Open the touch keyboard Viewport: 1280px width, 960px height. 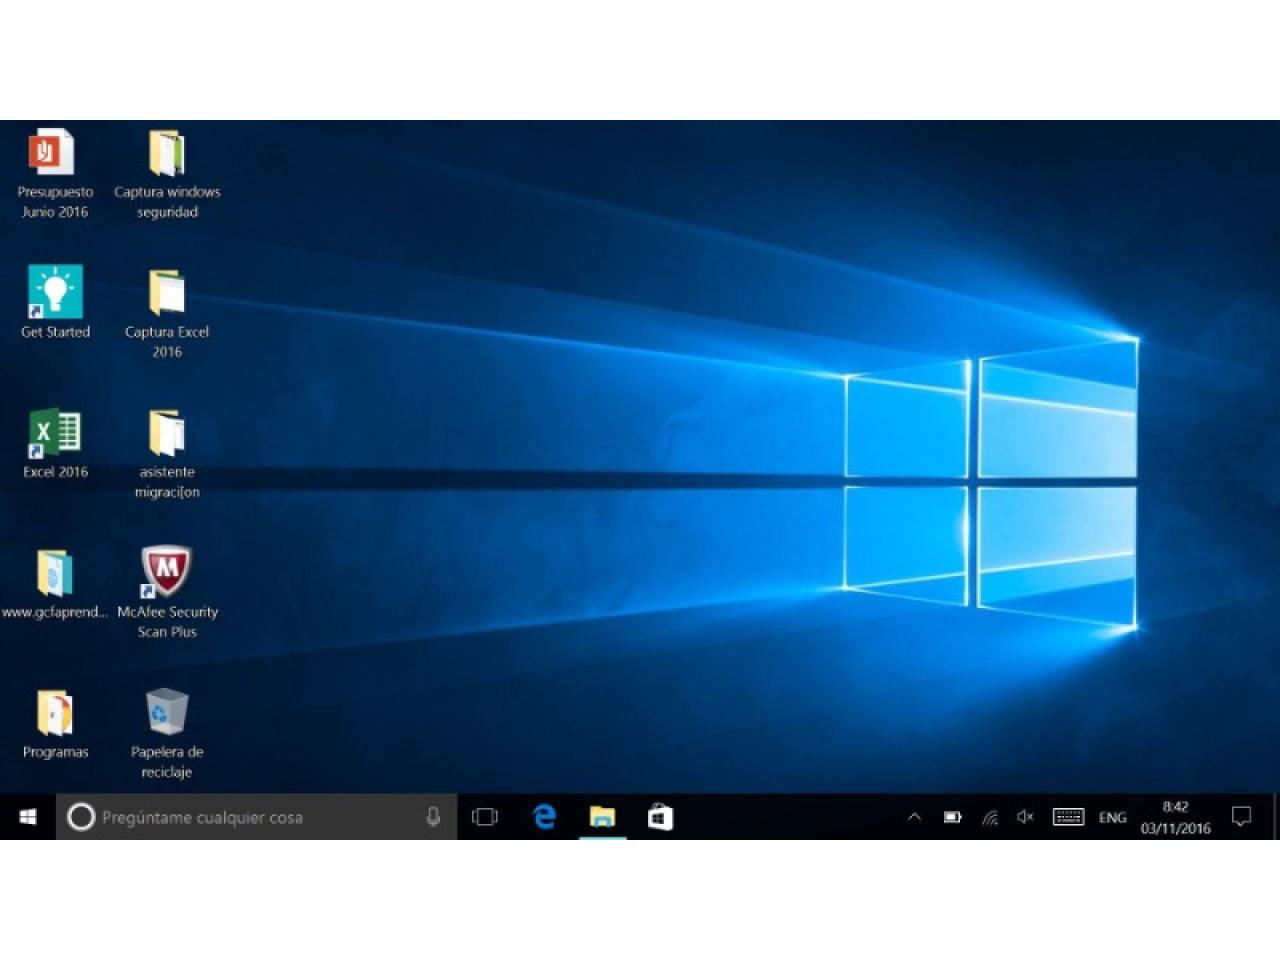pos(1068,817)
